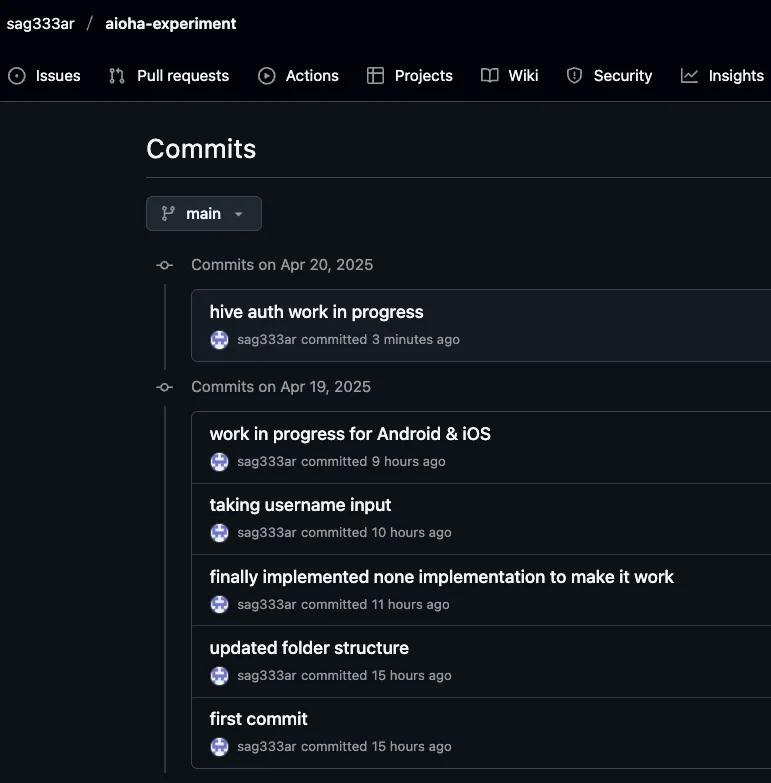
Task: Click '11 hours ago' timestamp
Action: tap(410, 605)
